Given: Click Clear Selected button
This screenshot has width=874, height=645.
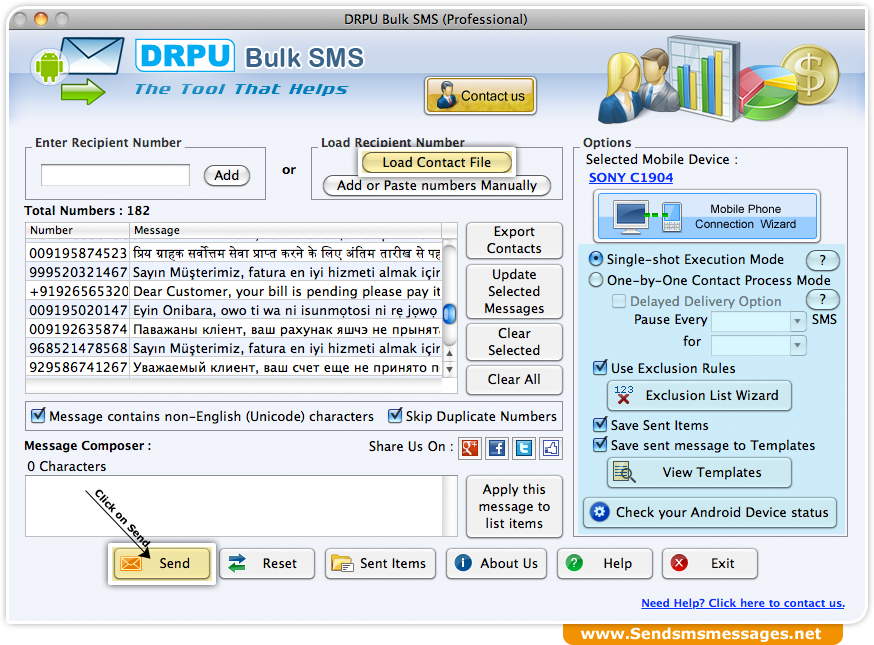Looking at the screenshot, I should tap(514, 342).
